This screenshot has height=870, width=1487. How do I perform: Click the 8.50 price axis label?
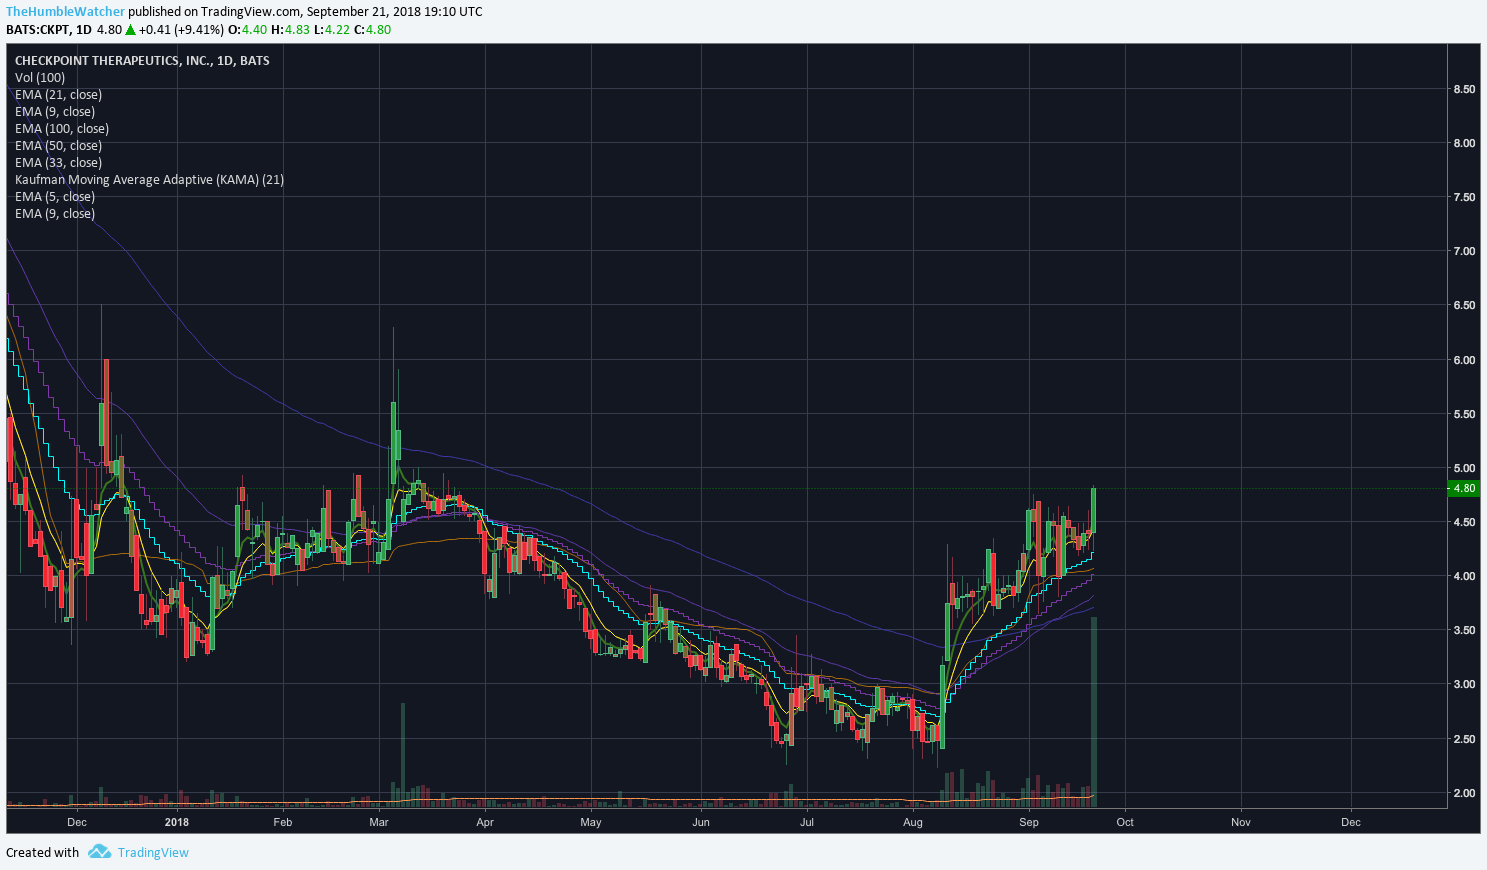(x=1464, y=89)
